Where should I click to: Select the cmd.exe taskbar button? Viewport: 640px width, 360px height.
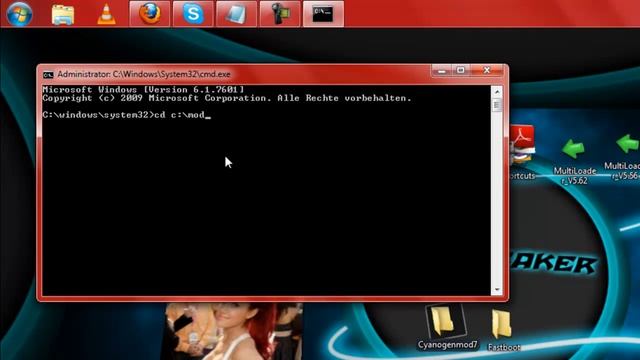click(x=323, y=13)
